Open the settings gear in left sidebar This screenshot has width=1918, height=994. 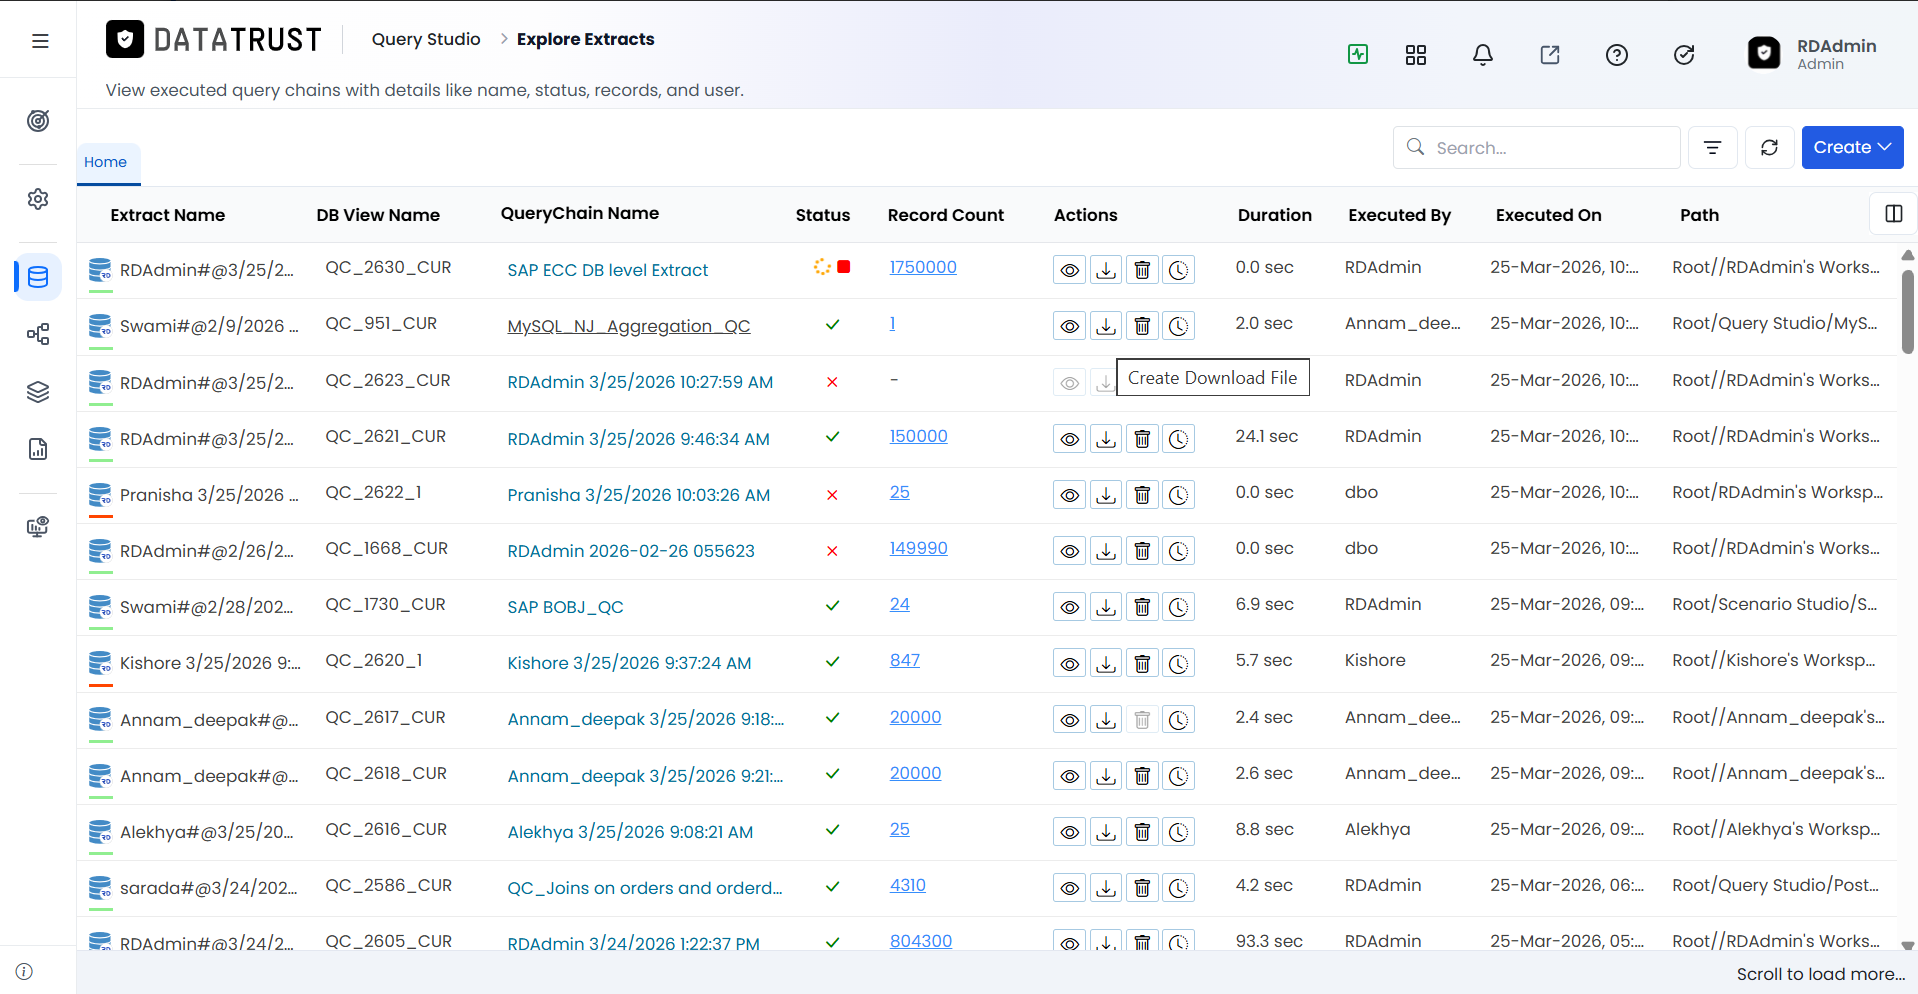pyautogui.click(x=38, y=199)
